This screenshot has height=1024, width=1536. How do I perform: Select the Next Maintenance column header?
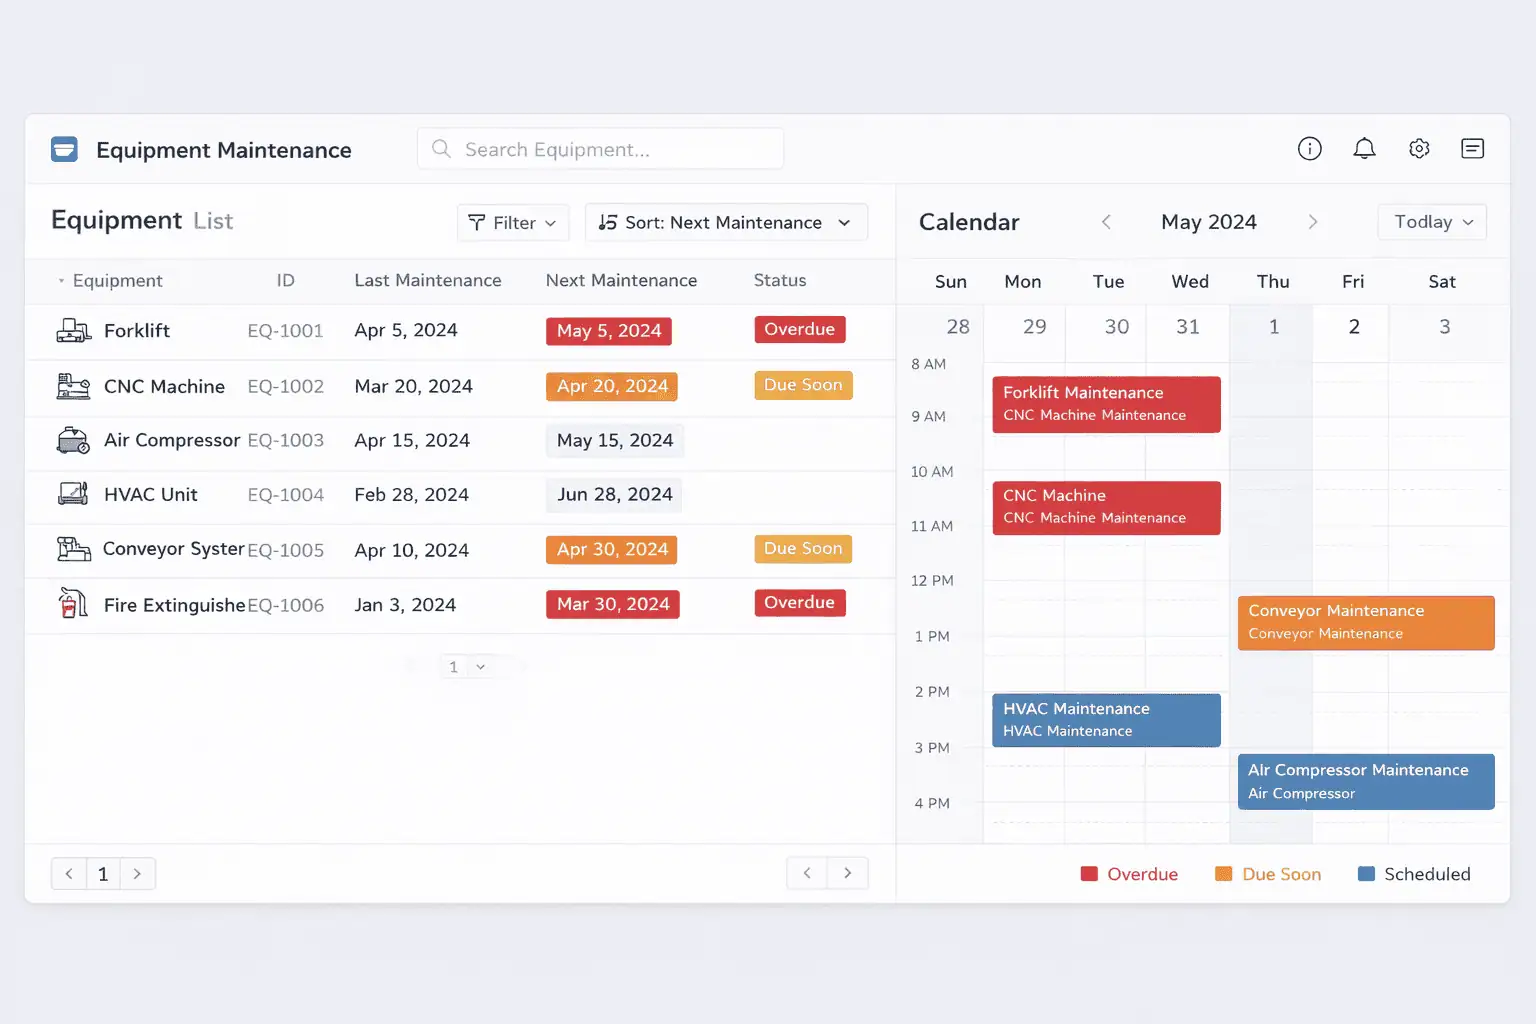(621, 281)
